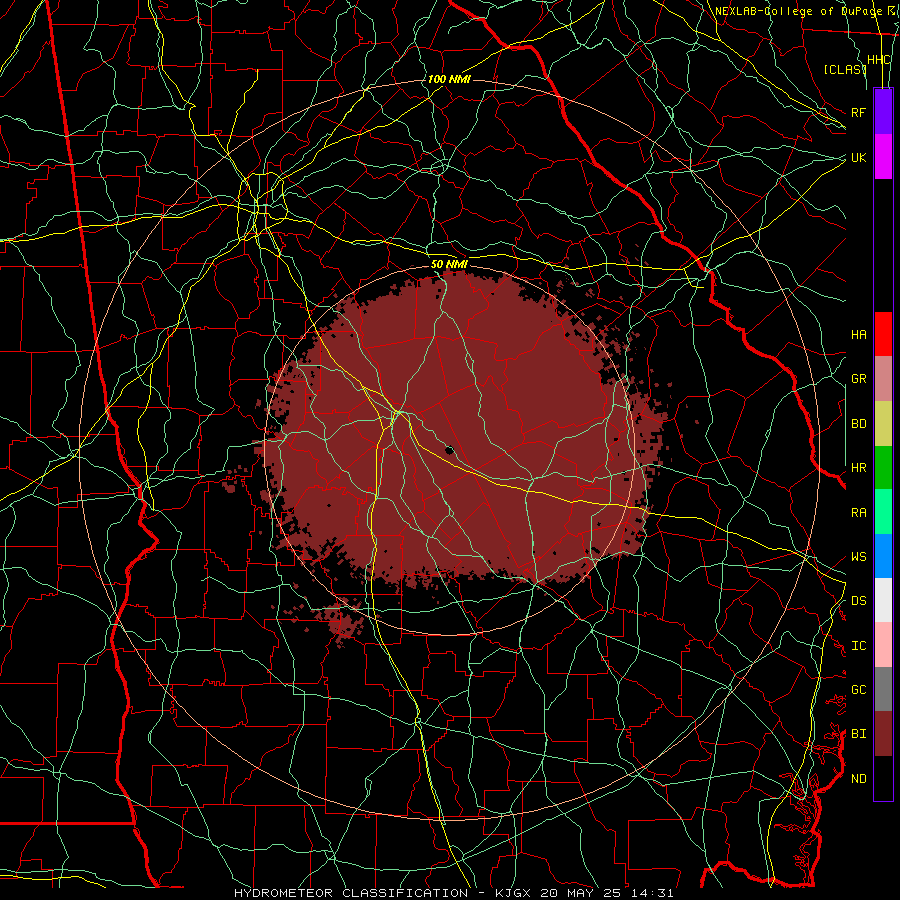
Task: Click the NEXLAB-College of DuPage header text
Action: [801, 11]
